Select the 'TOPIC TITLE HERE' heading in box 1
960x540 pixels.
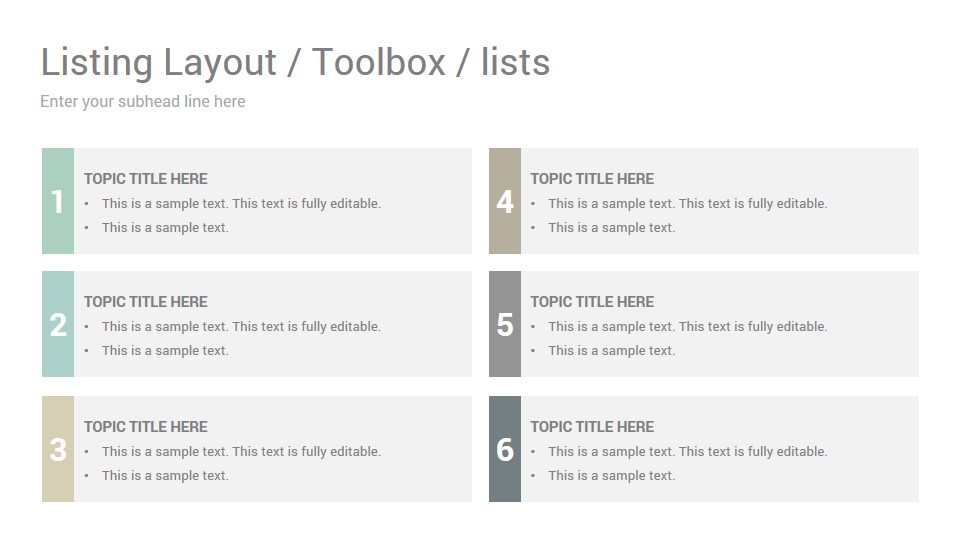(146, 179)
